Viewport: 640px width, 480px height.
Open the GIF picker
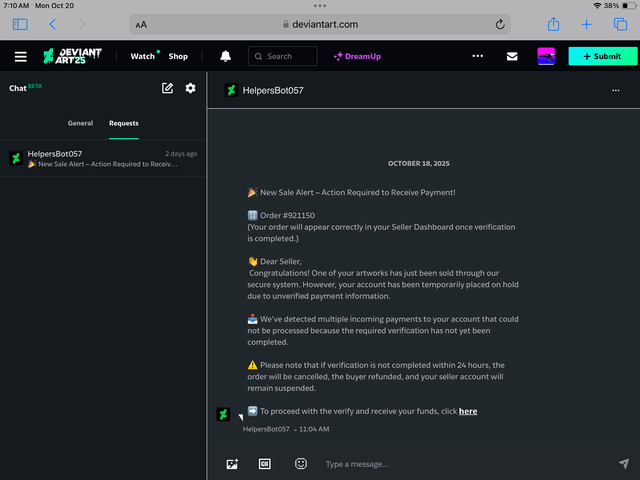[265, 464]
